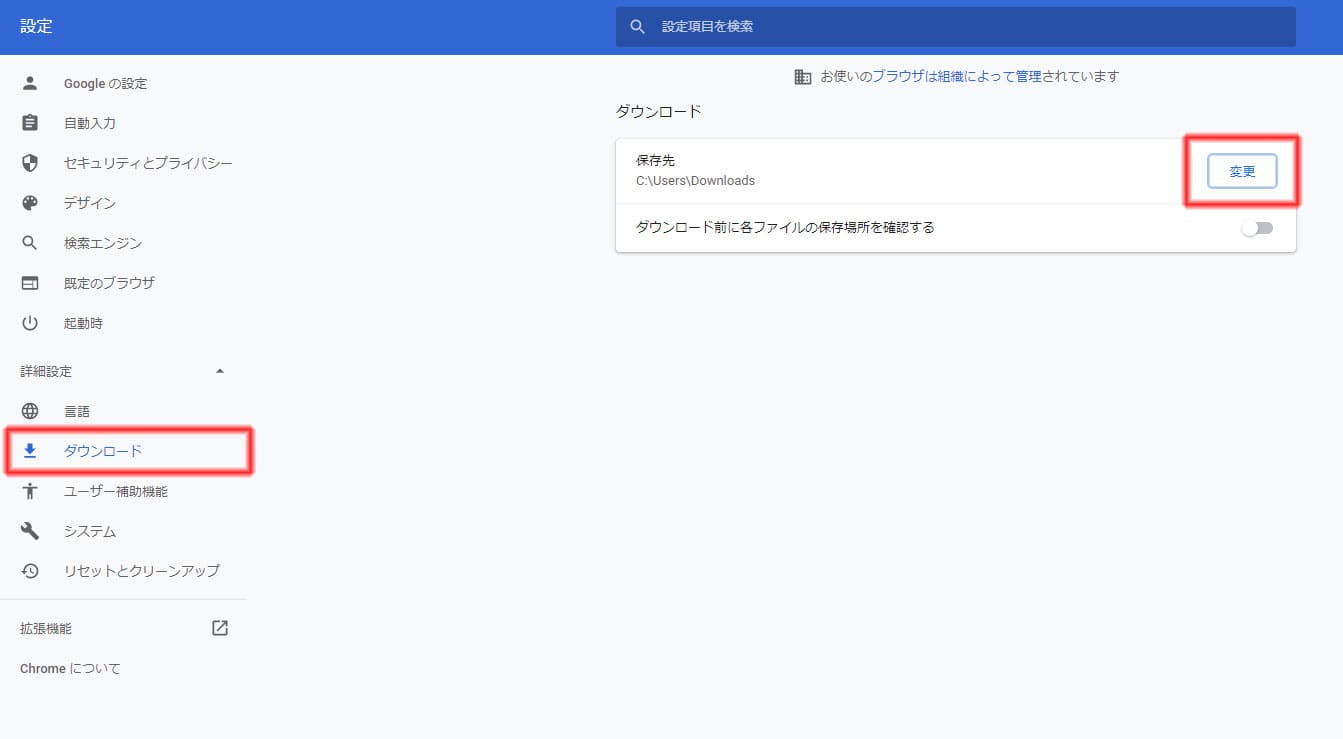Click the clipboard icon for 自動入力
The image size is (1343, 739).
(x=30, y=123)
